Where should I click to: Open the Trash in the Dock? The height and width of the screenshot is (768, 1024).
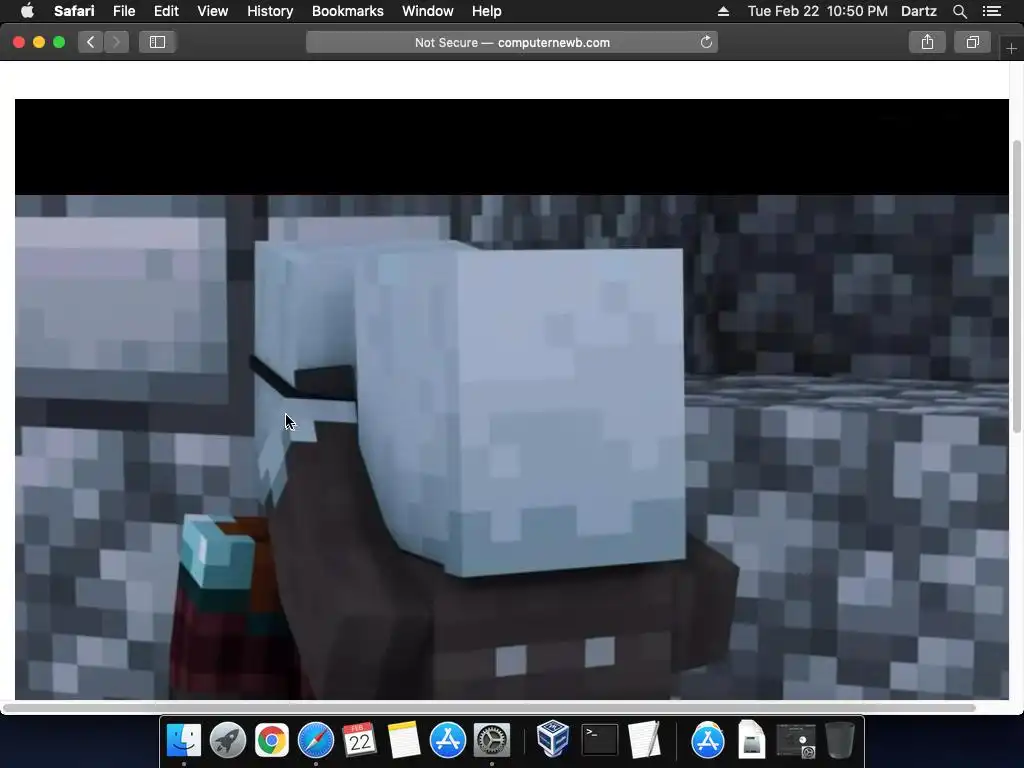coord(840,740)
